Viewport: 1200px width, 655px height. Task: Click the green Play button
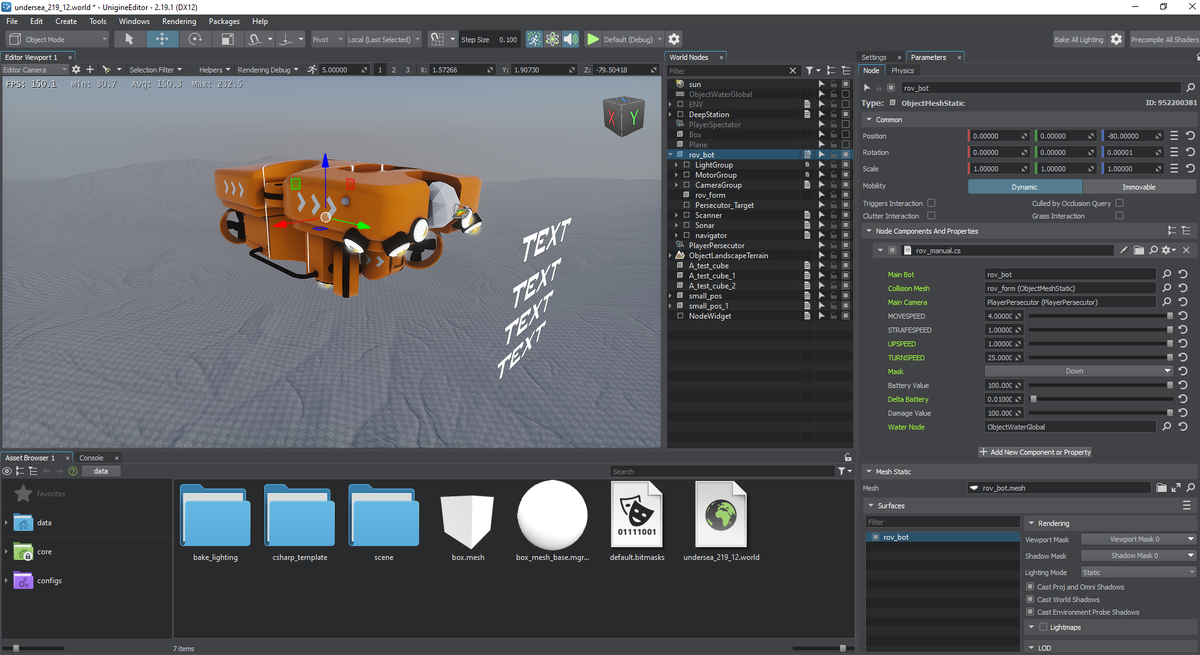(593, 39)
